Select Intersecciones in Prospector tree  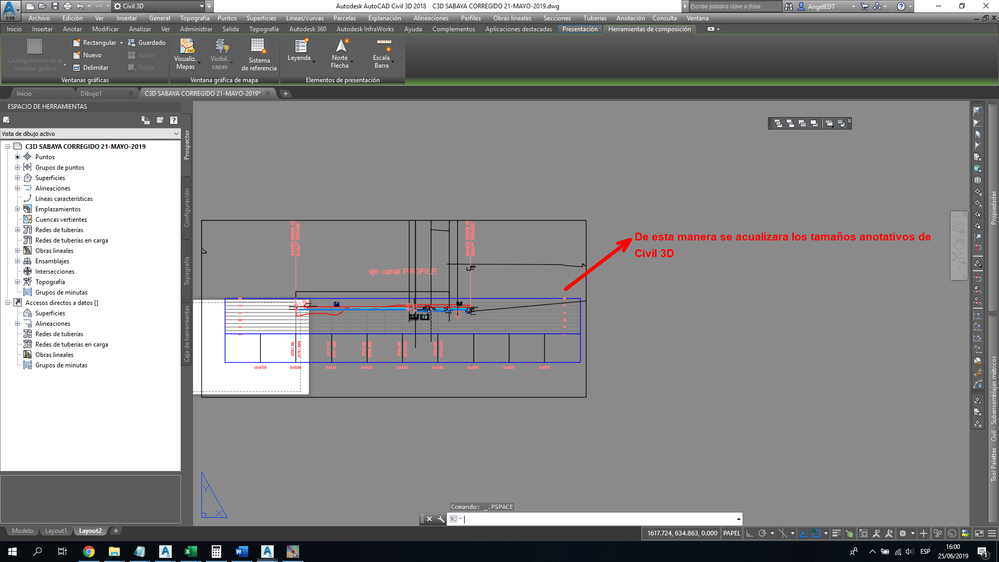(x=55, y=271)
